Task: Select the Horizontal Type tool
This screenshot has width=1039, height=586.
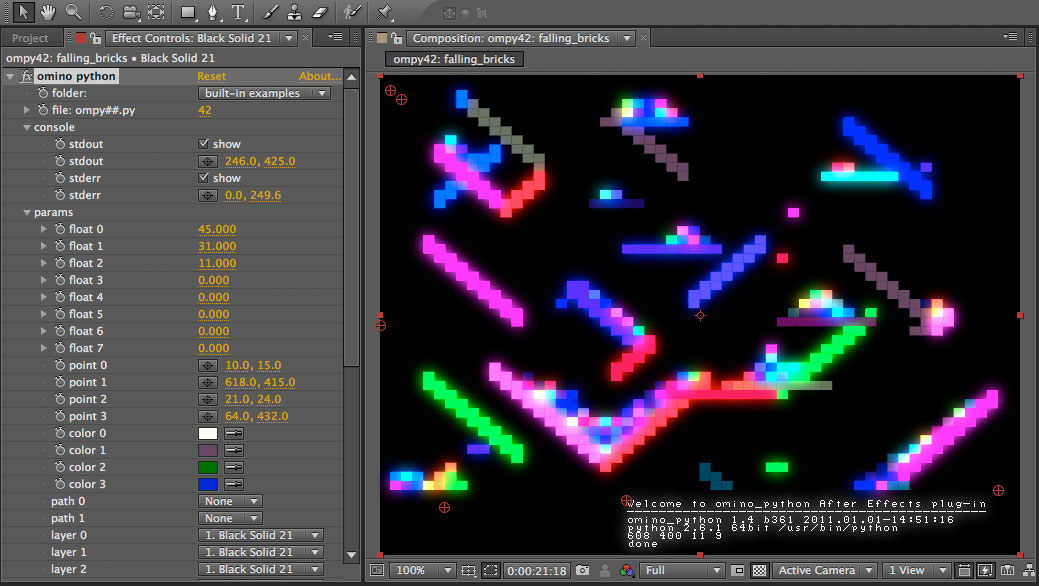Action: click(238, 12)
